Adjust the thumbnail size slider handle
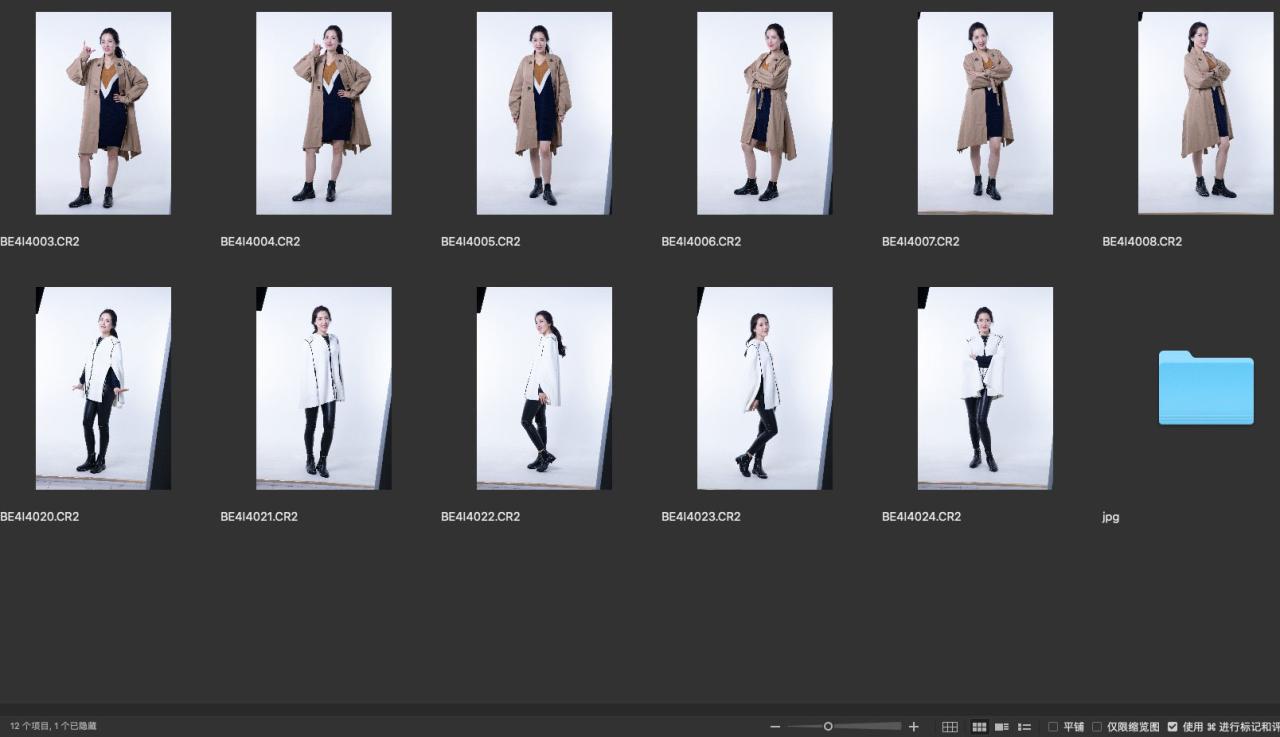Screen dimensions: 1280x737 click(x=828, y=727)
